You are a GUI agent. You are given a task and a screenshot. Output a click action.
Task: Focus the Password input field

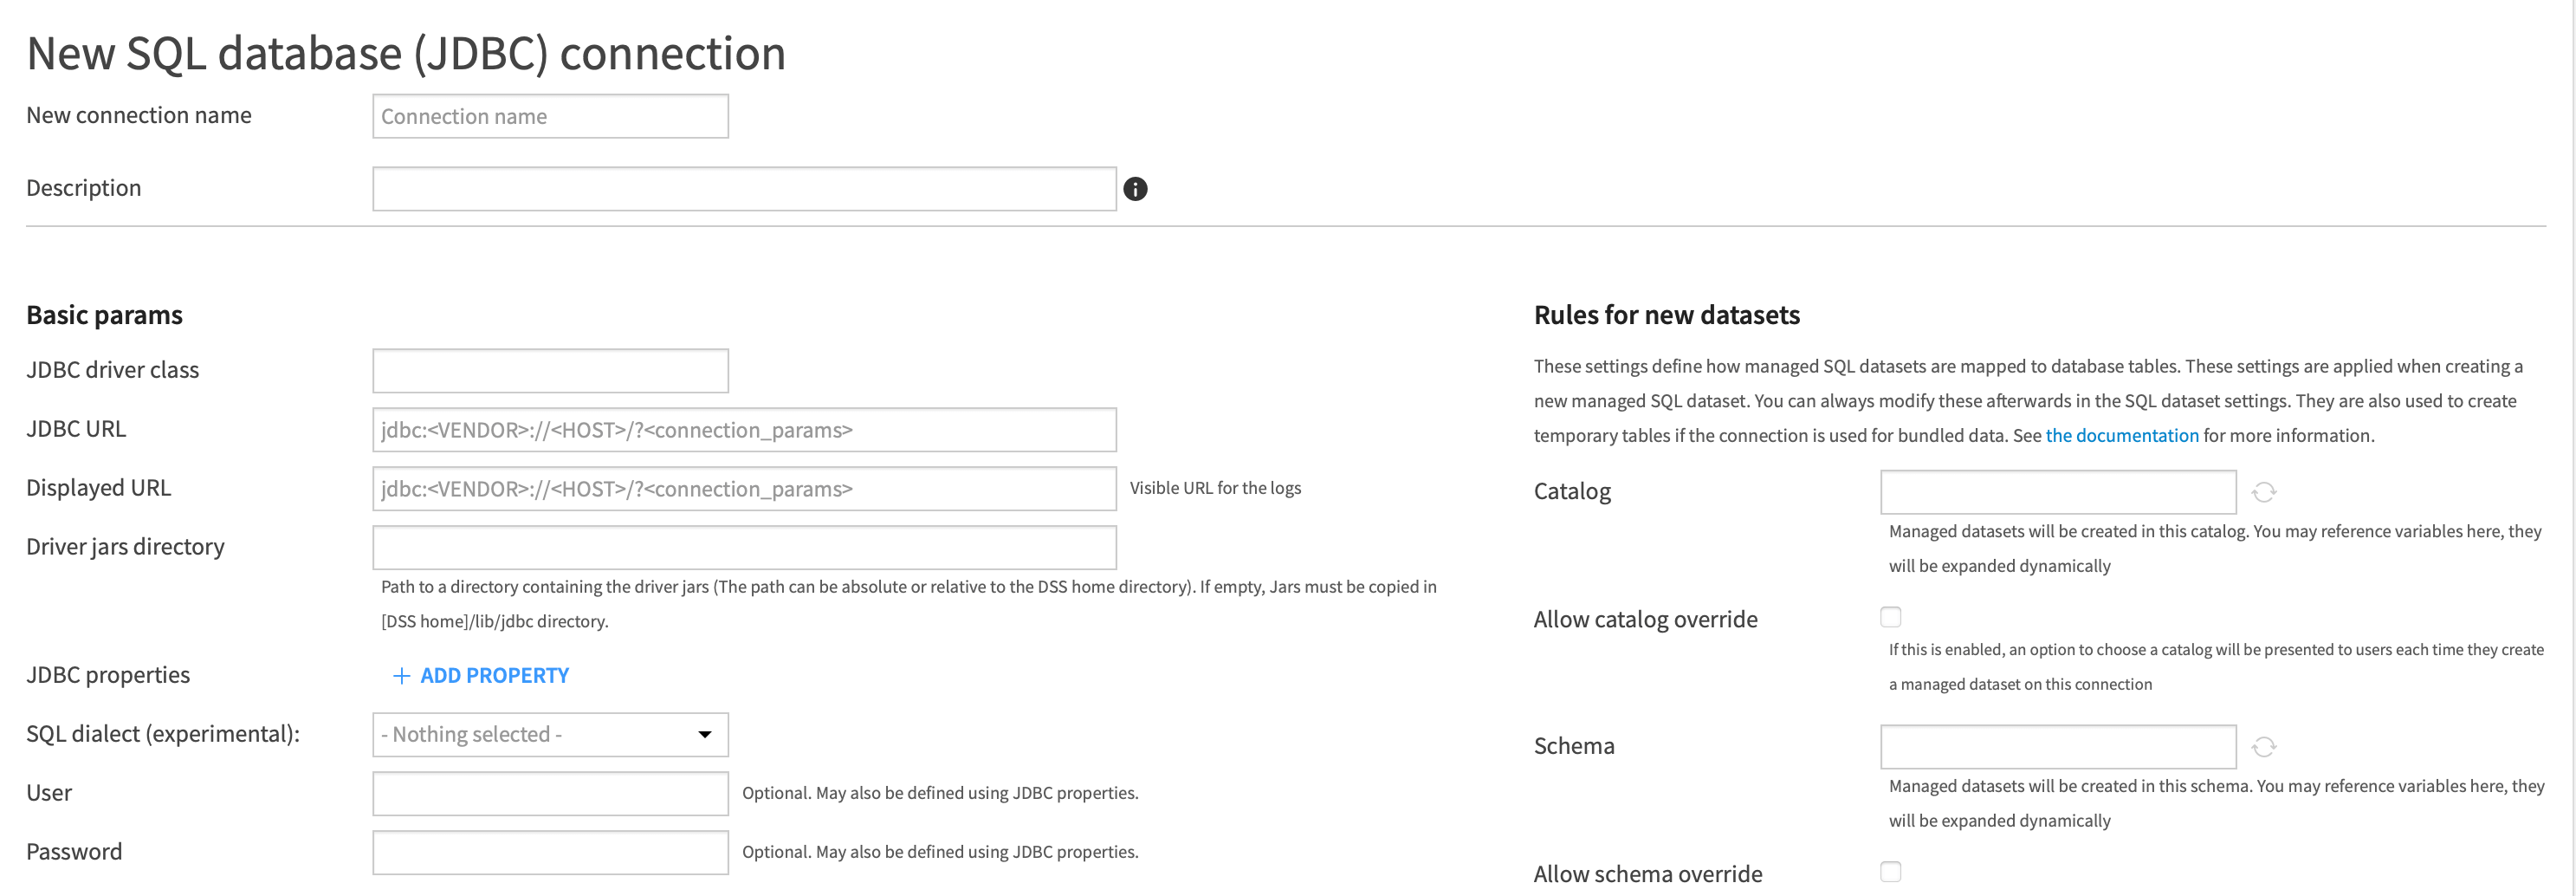coord(550,853)
